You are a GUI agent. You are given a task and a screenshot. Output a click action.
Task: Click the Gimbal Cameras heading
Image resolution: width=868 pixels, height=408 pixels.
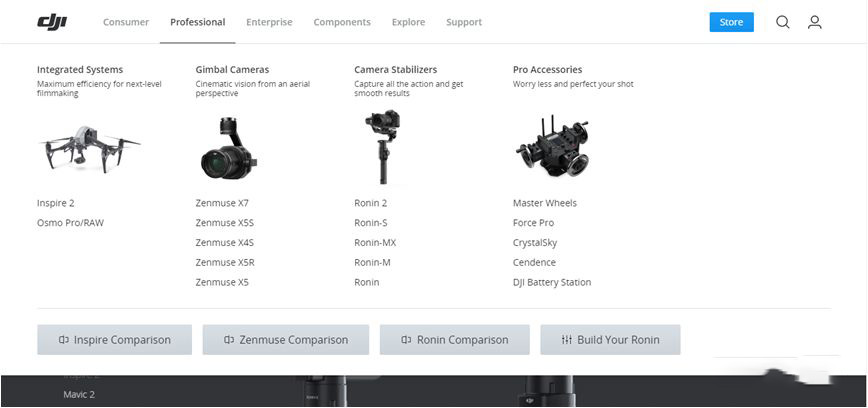(232, 70)
